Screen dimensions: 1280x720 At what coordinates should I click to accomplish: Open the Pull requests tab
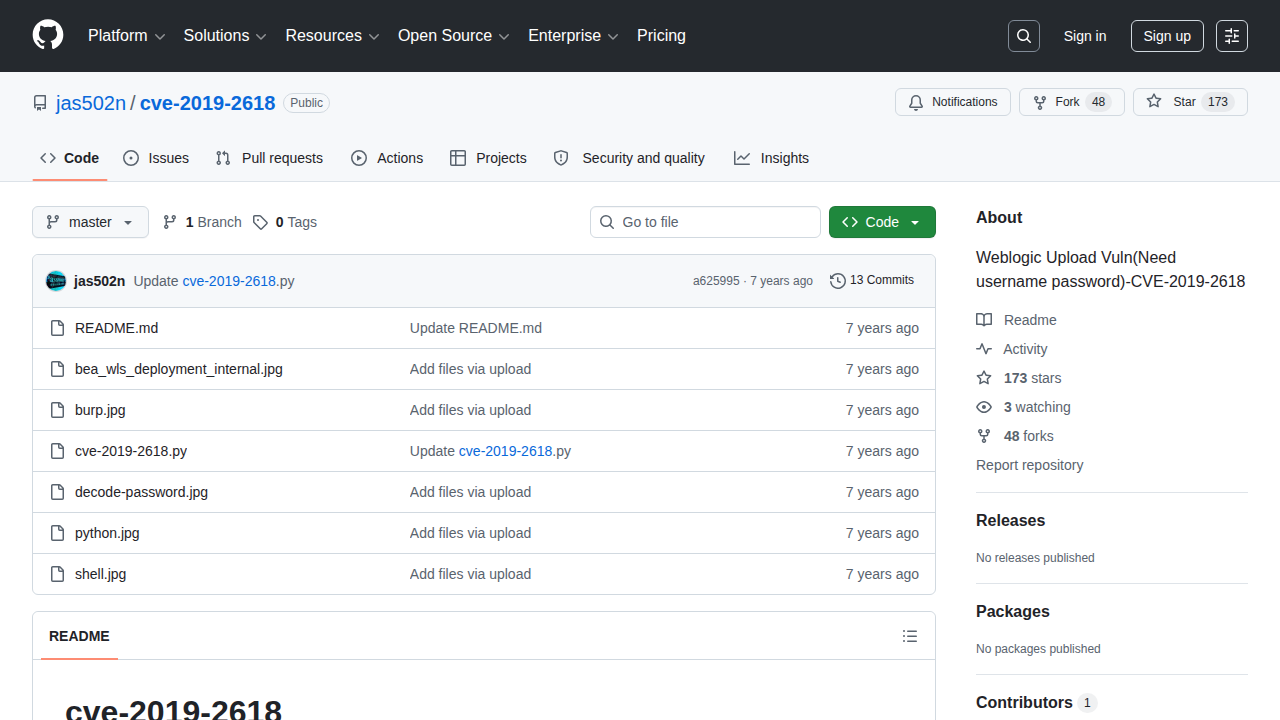269,158
